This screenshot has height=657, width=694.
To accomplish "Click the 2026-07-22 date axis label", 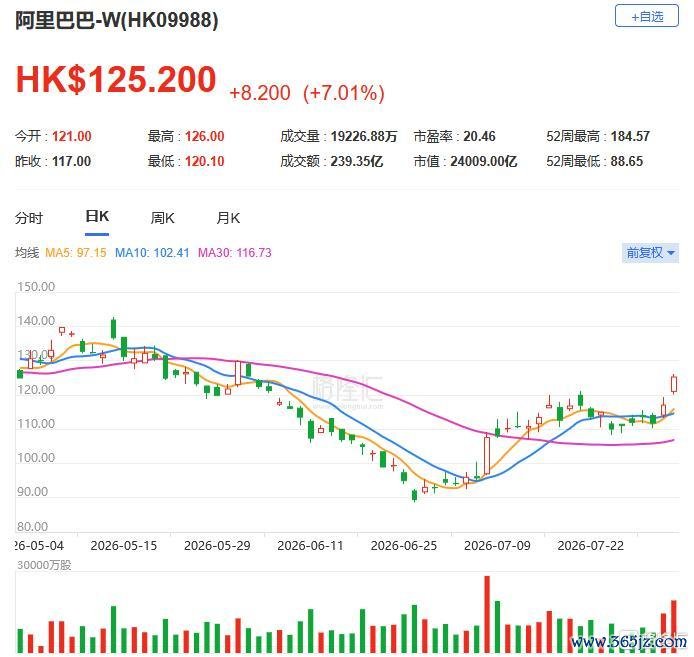I will [x=590, y=545].
